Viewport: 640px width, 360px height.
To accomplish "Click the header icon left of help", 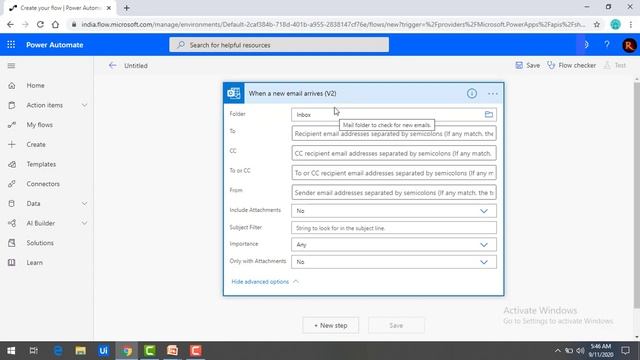I will (x=586, y=44).
